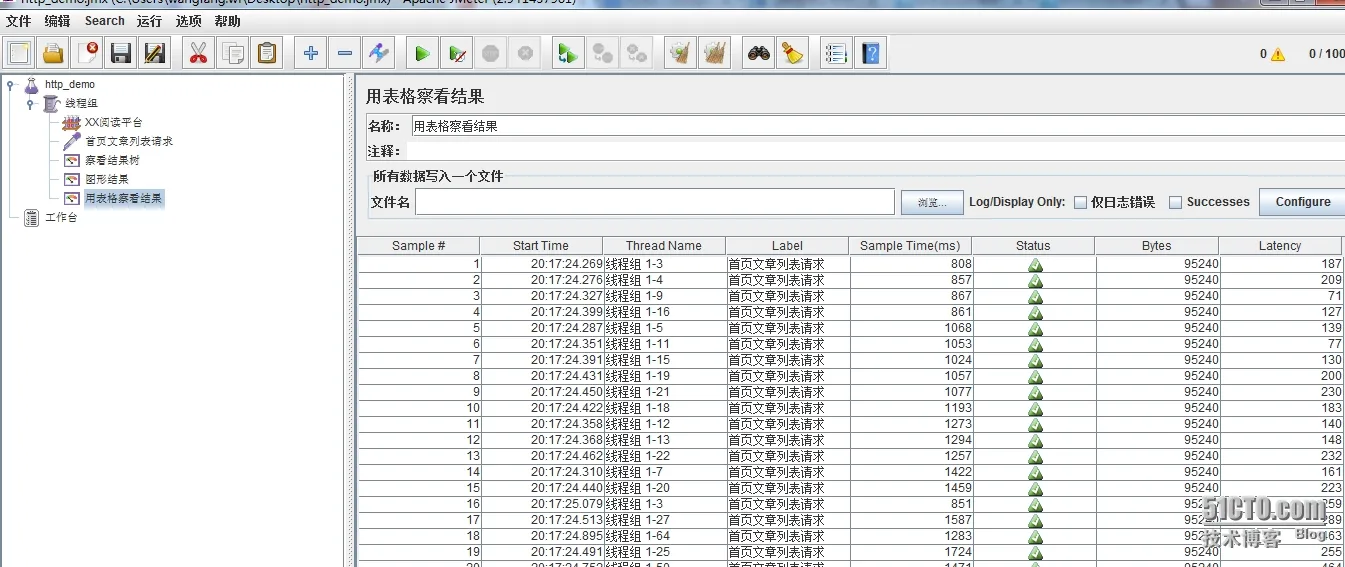Viewport: 1345px width, 567px height.
Task: Click the 浏览... browse button
Action: point(932,202)
